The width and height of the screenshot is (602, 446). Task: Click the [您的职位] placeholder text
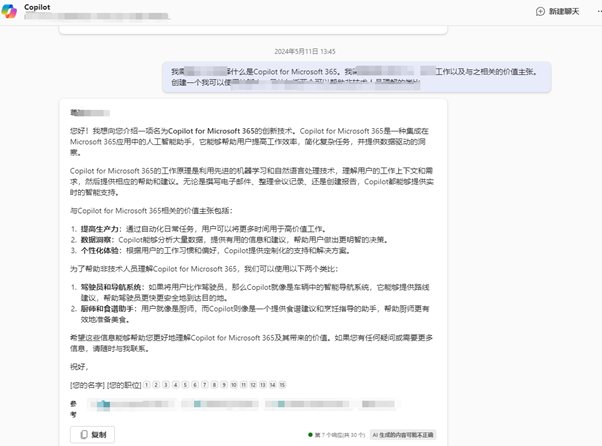[124, 385]
